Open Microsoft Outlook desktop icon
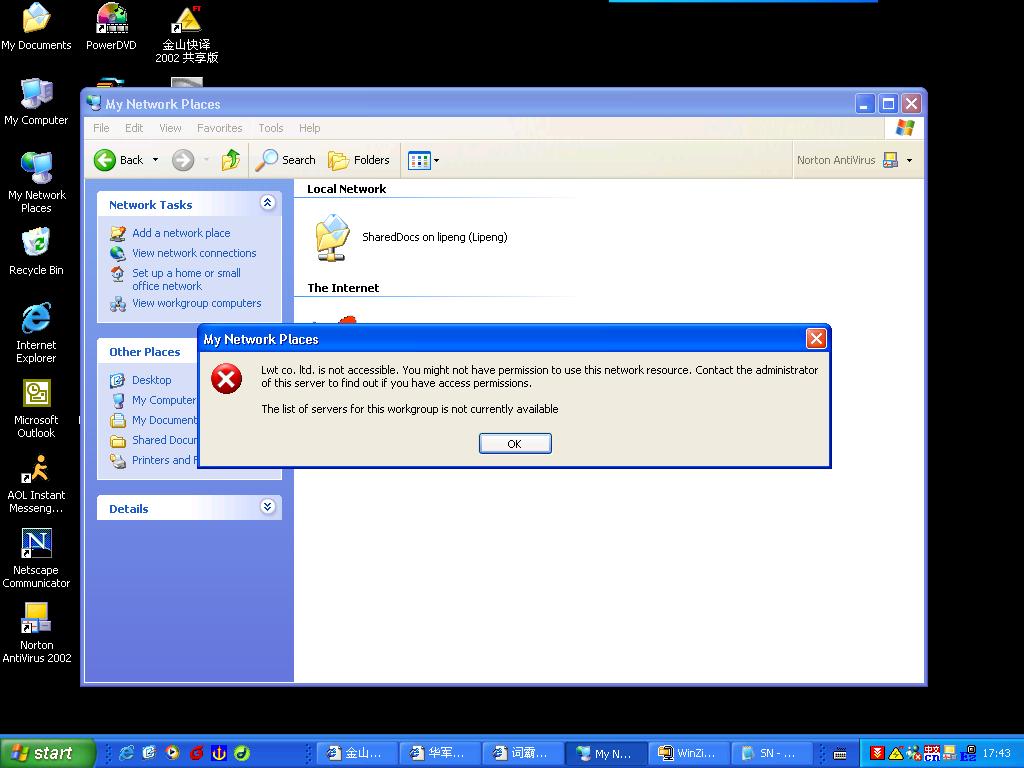This screenshot has height=768, width=1024. (36, 409)
